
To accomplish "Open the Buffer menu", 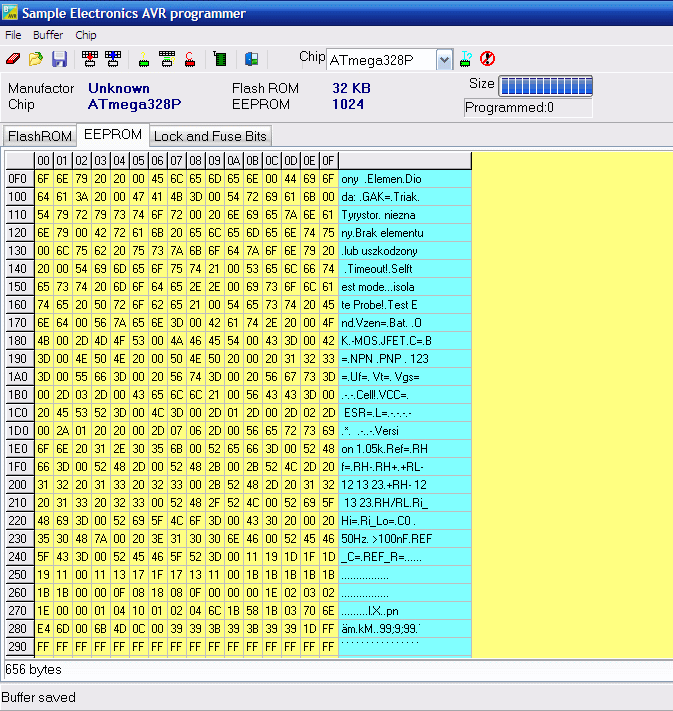I will (x=48, y=35).
